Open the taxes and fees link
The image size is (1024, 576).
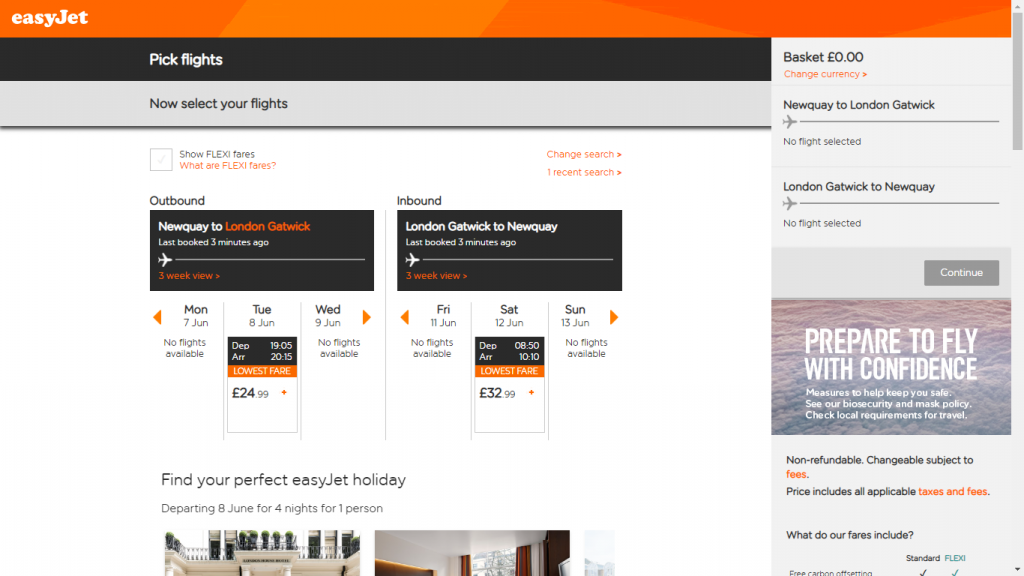coord(953,492)
